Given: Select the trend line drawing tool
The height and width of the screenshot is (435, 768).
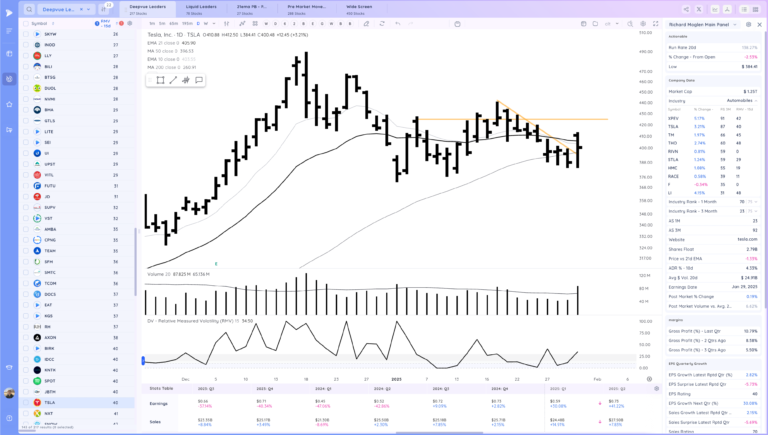Looking at the screenshot, I should [x=173, y=80].
